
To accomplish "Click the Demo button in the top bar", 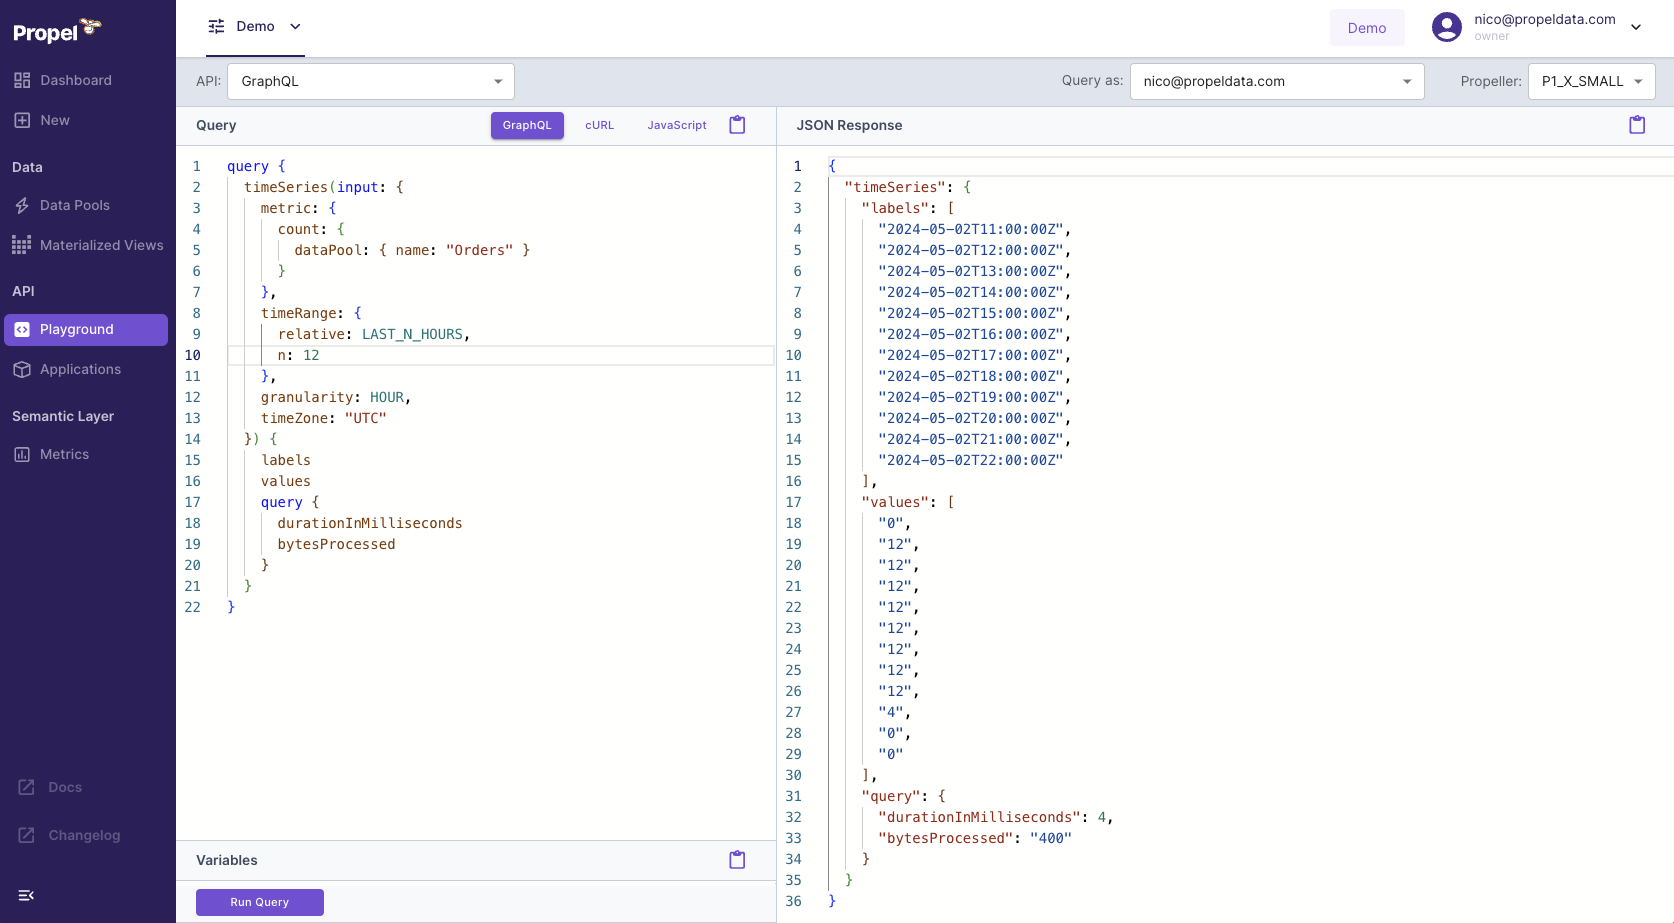I will tap(1367, 27).
